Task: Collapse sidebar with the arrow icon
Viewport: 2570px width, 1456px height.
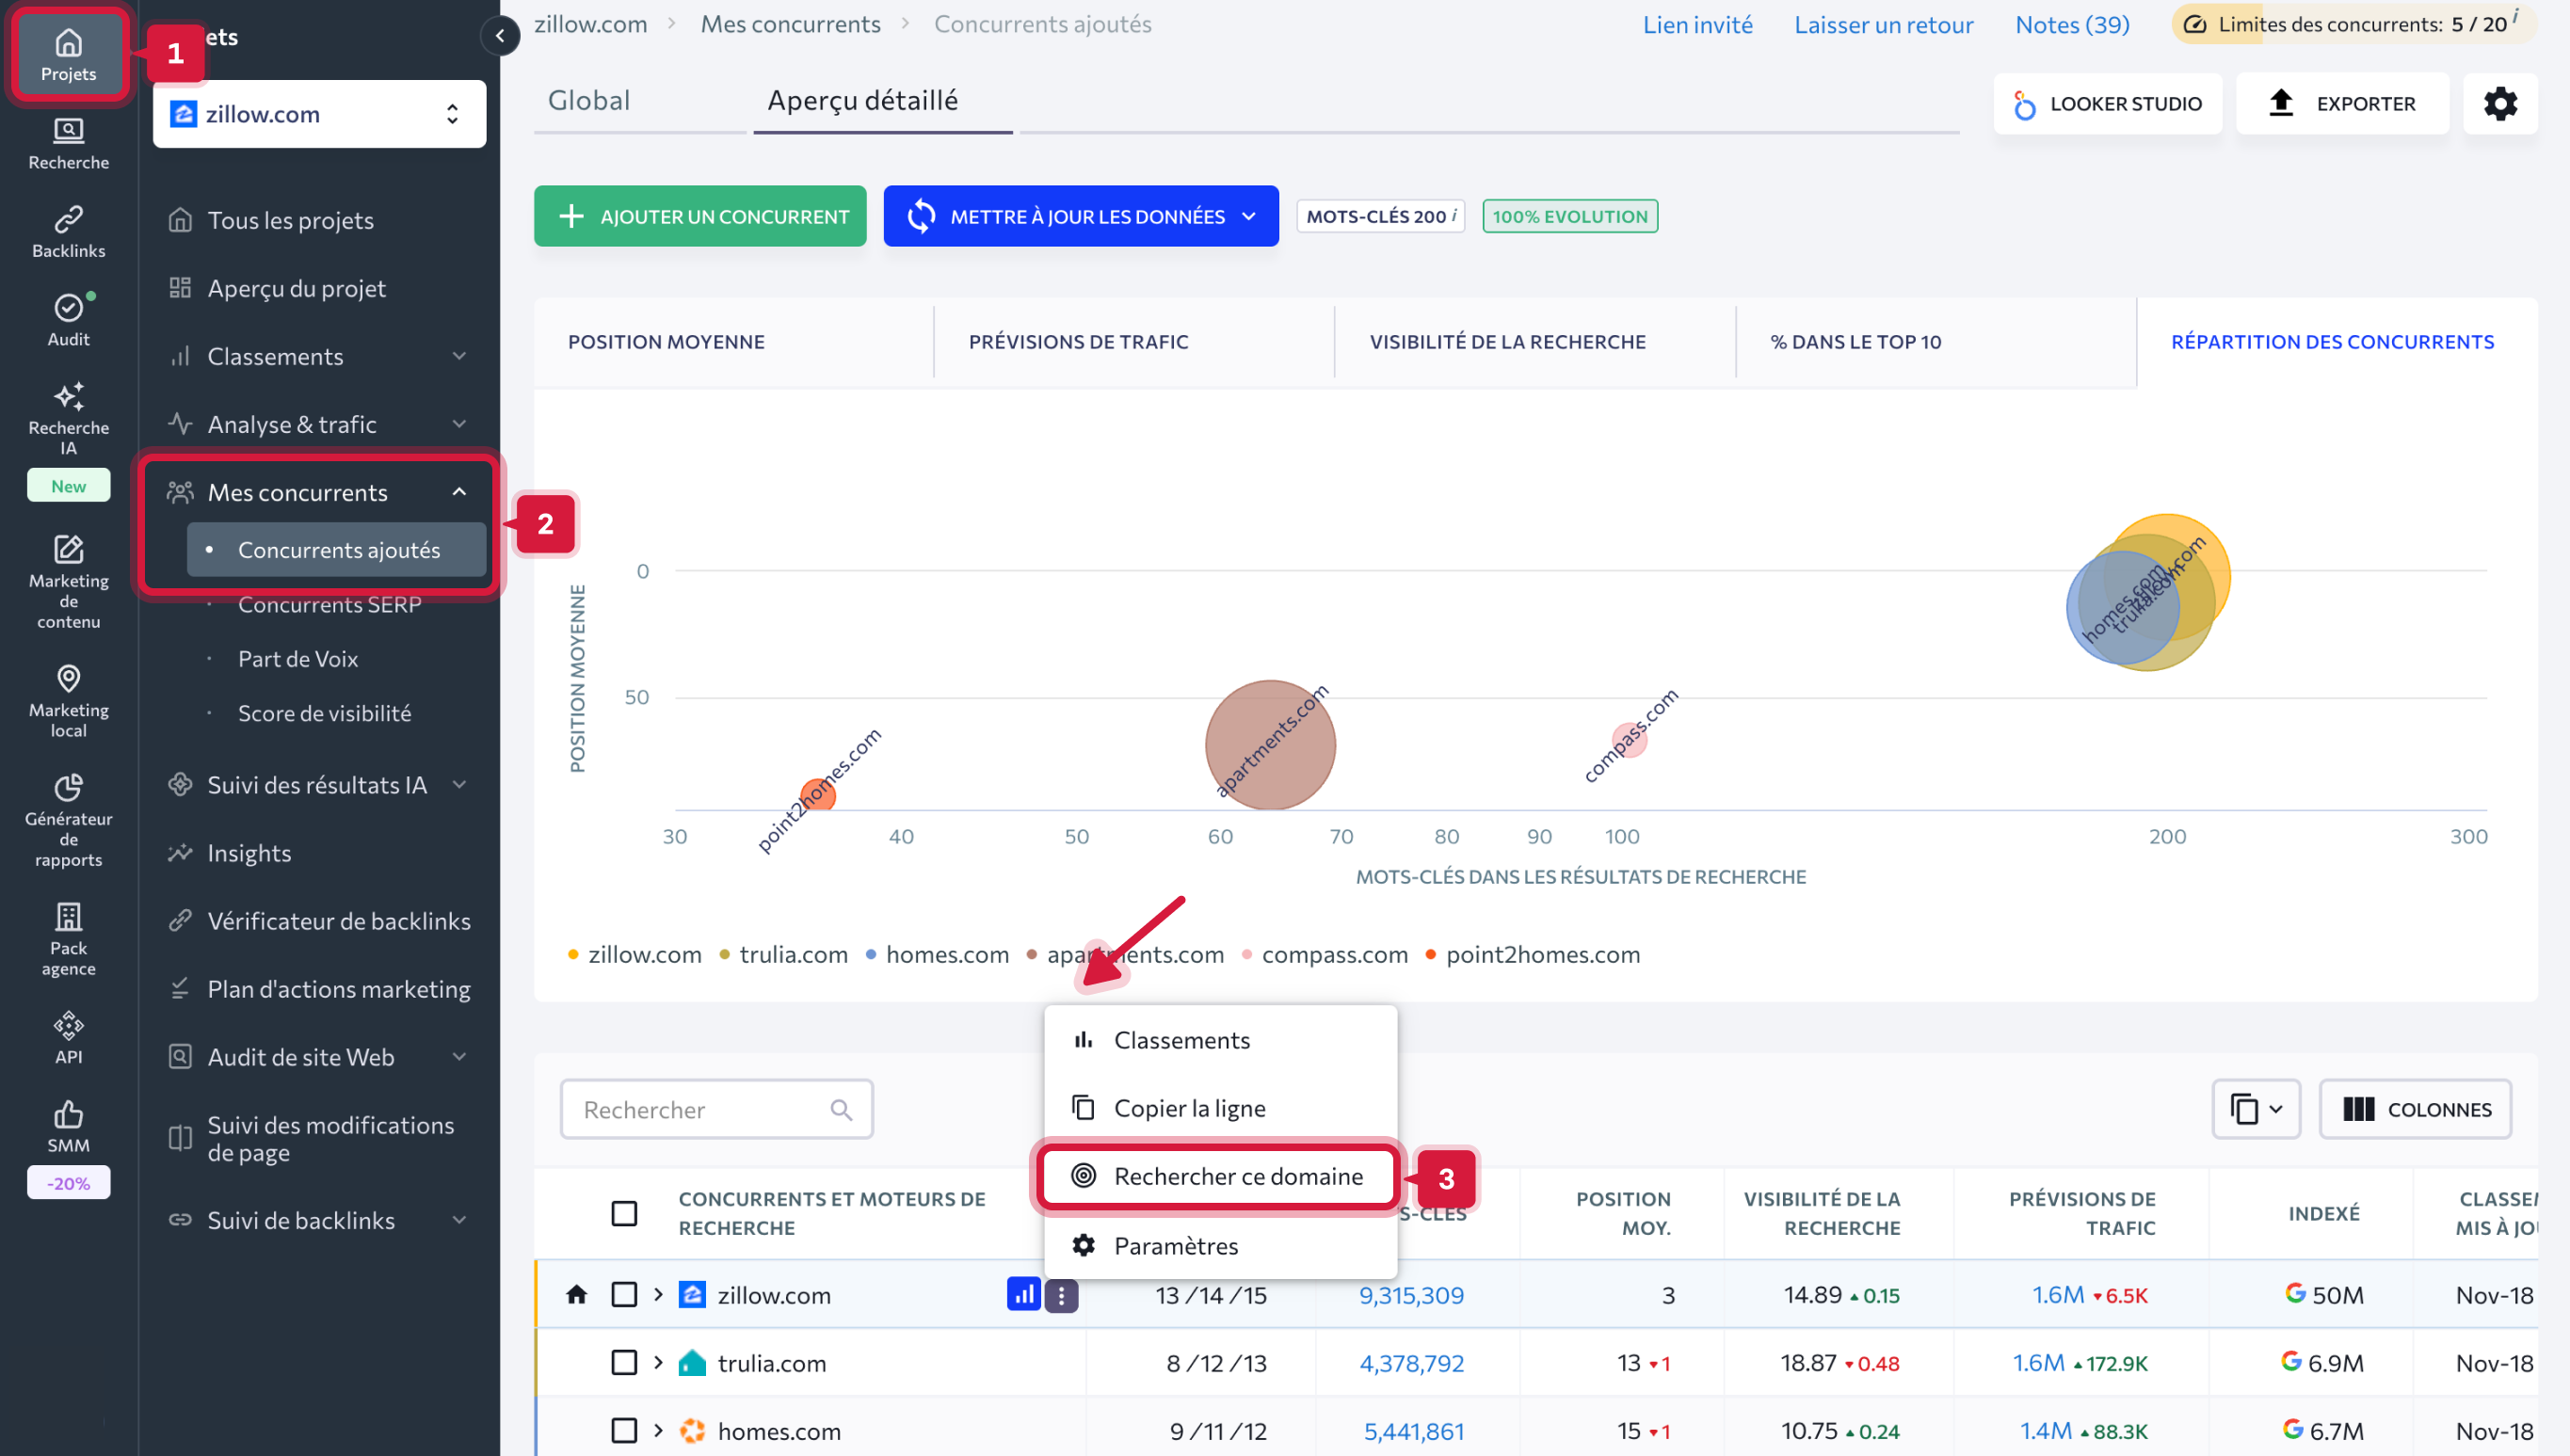Action: 500,36
